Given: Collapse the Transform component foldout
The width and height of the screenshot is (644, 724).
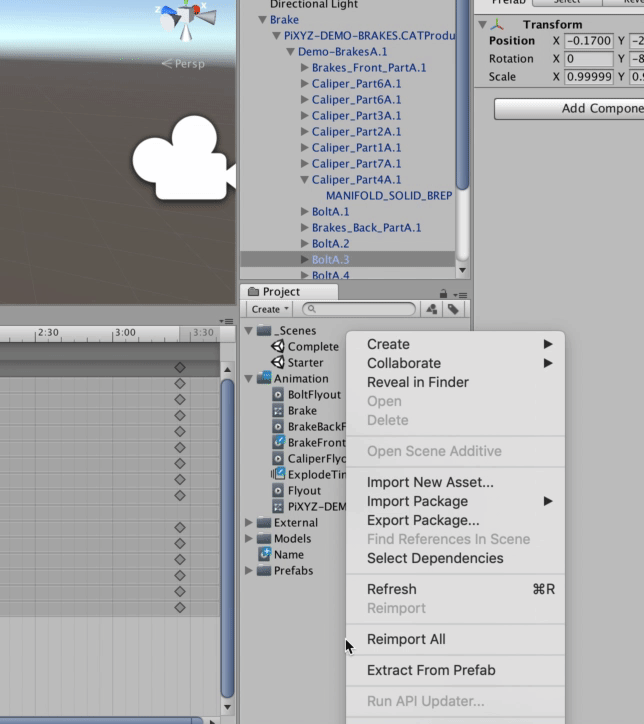Looking at the screenshot, I should click(483, 25).
